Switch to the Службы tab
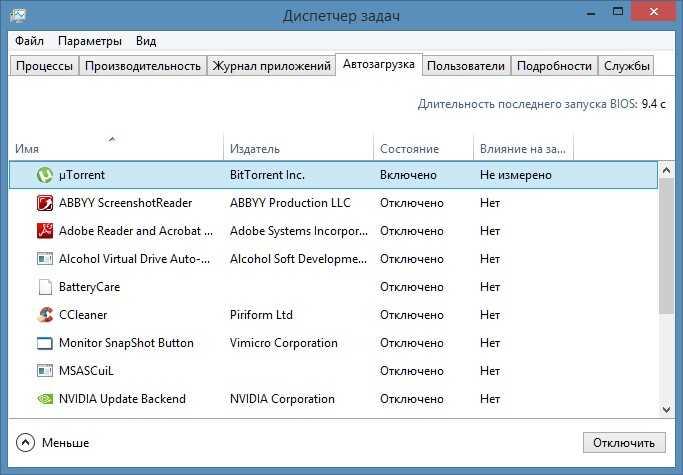The width and height of the screenshot is (683, 475). [626, 66]
